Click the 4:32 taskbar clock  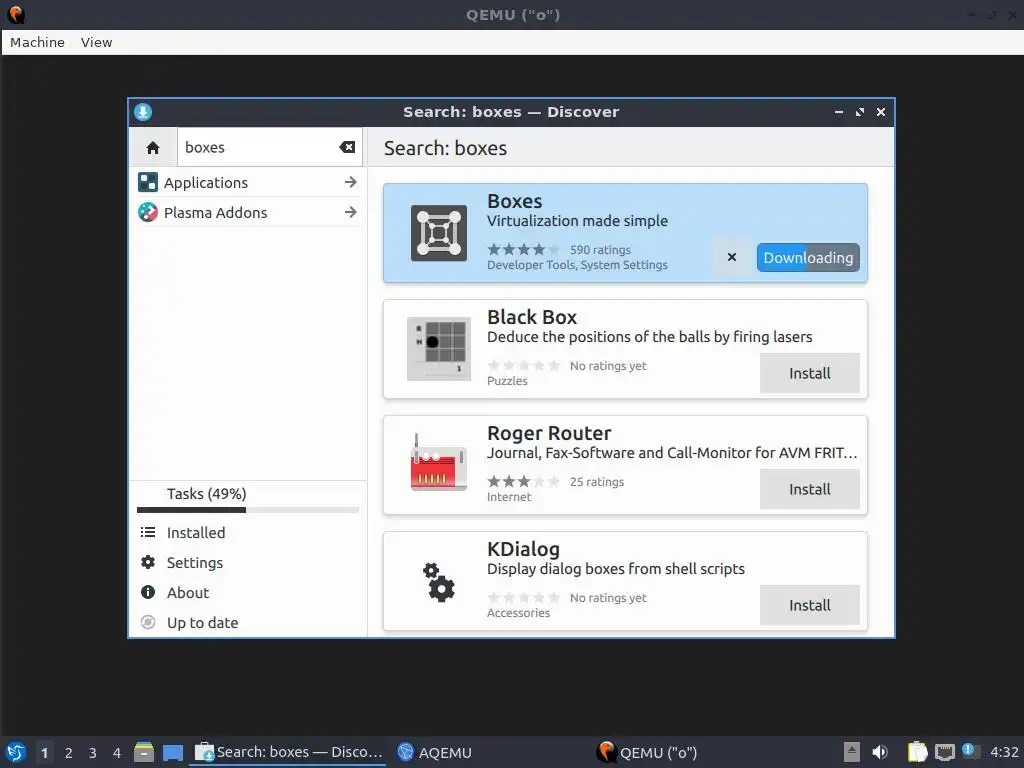coord(1004,752)
